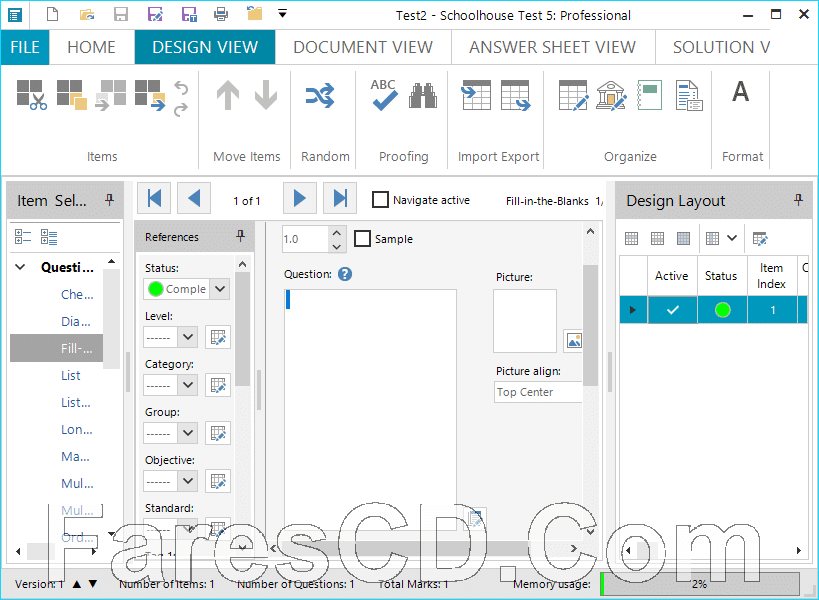The image size is (819, 600).
Task: Select the Dia... tree item
Action: (x=76, y=322)
